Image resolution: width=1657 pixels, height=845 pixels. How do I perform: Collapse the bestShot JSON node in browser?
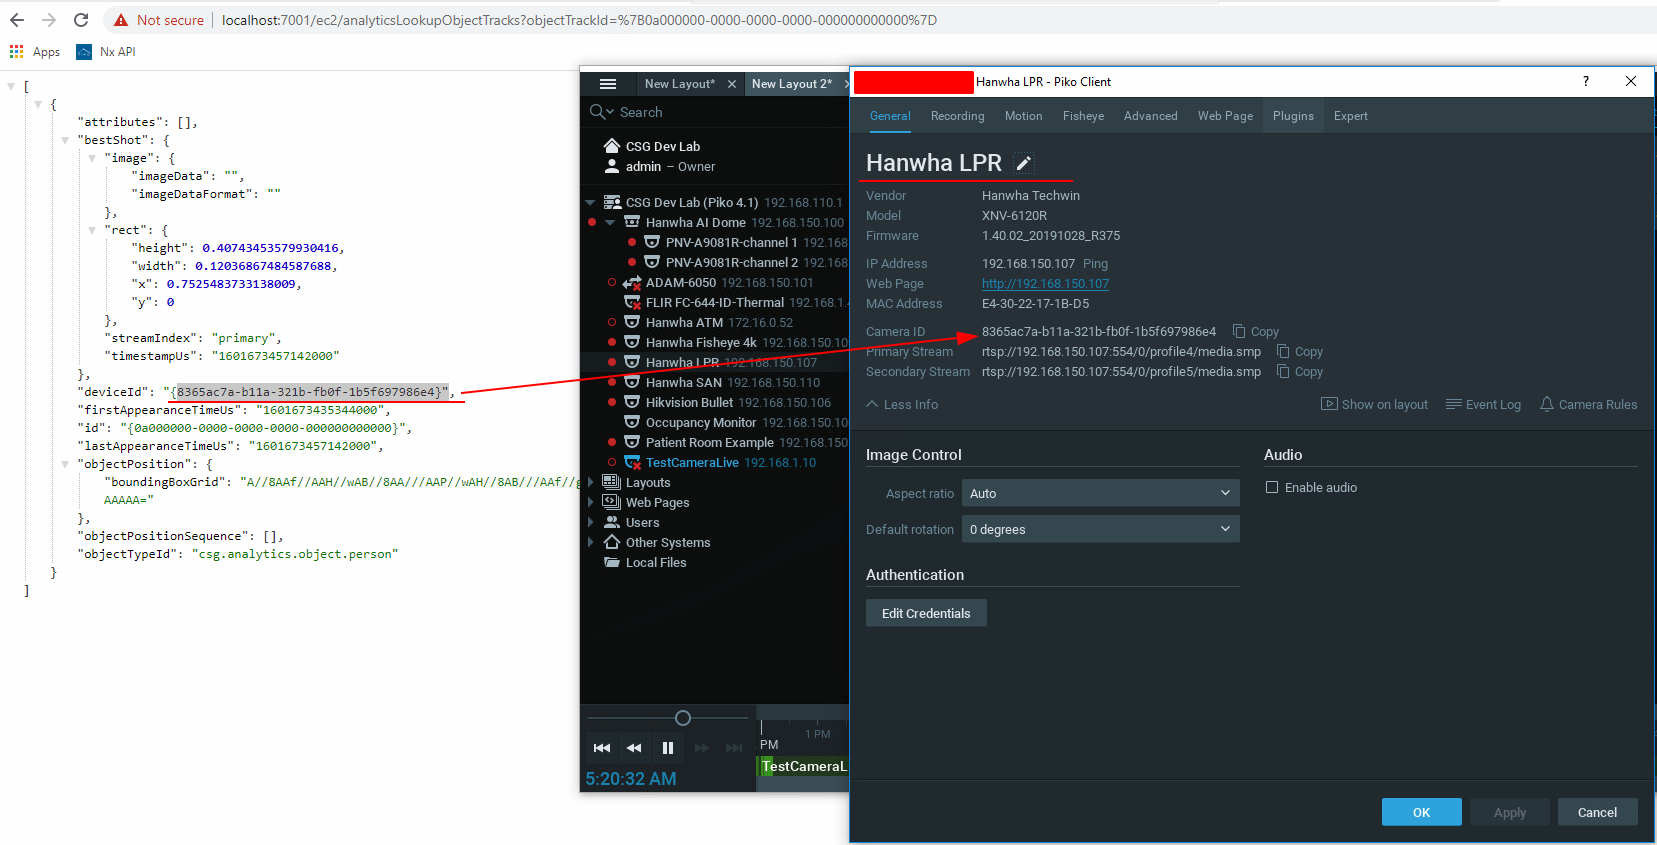[65, 140]
